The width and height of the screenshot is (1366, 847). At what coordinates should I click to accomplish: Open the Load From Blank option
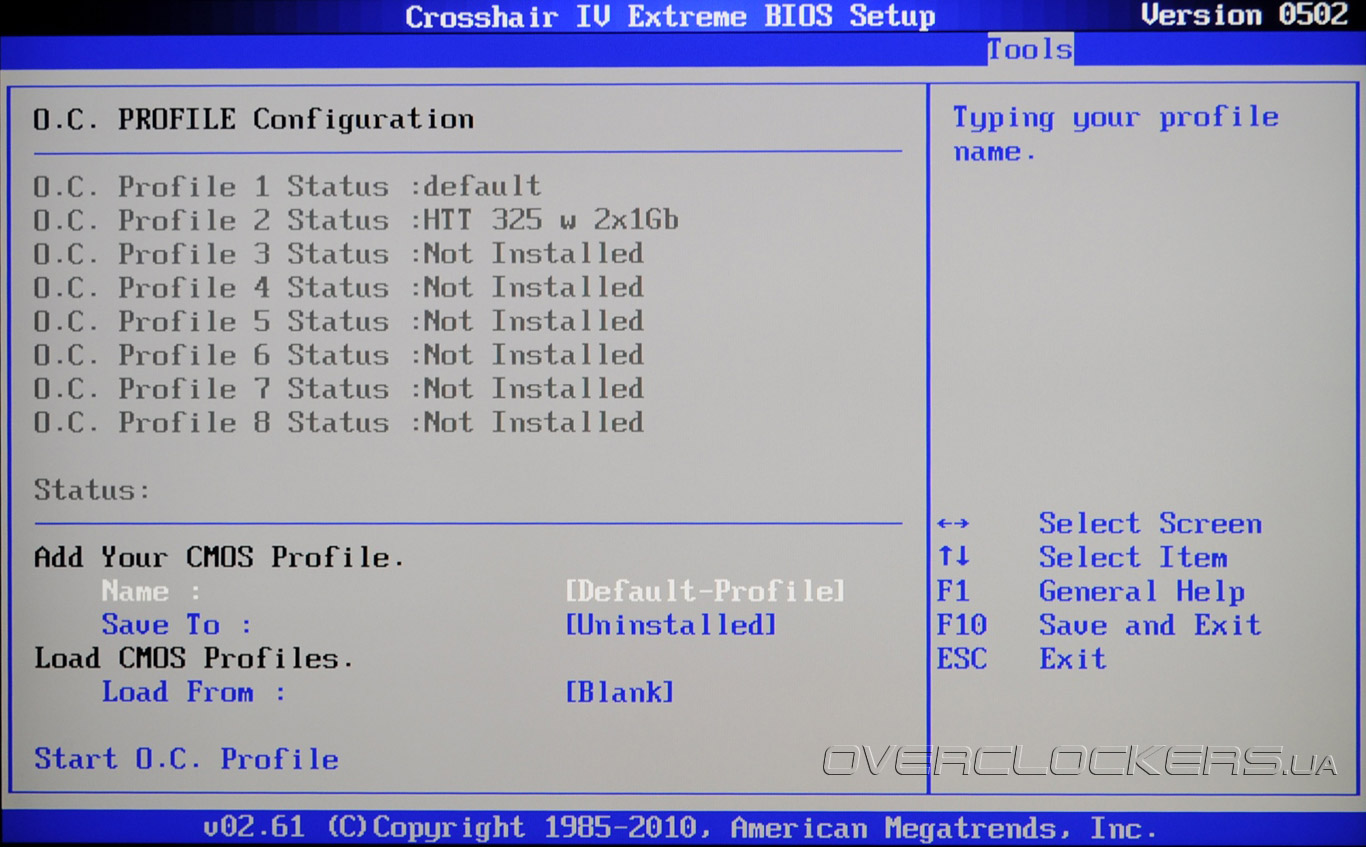tap(620, 692)
